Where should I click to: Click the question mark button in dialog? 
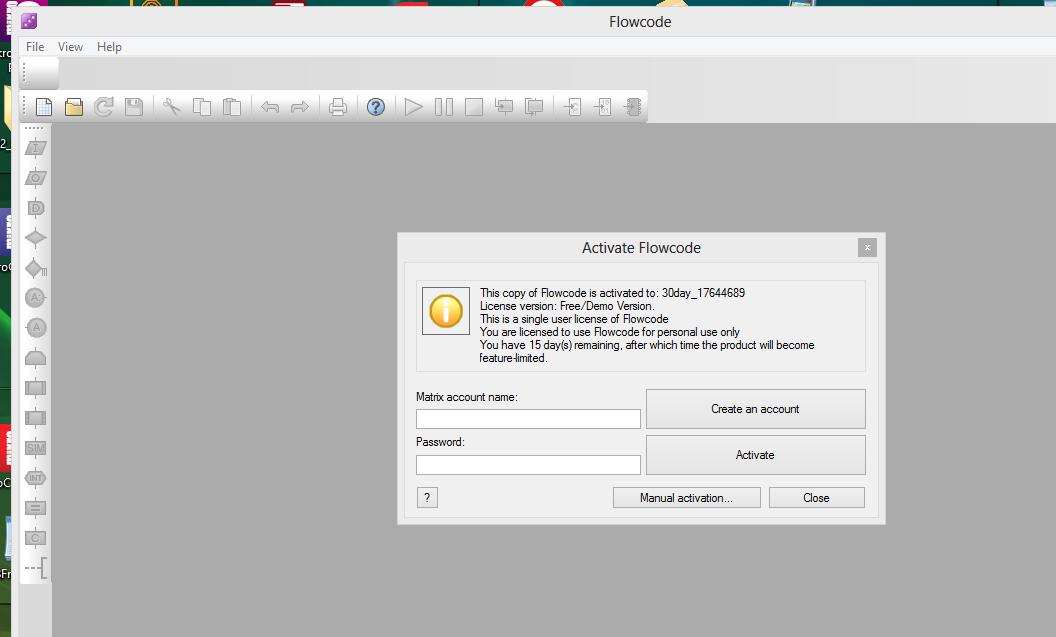coord(427,498)
